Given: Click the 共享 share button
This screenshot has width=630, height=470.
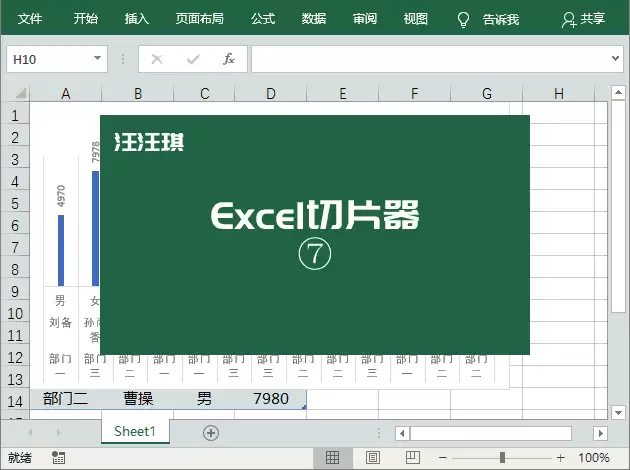Looking at the screenshot, I should click(583, 19).
